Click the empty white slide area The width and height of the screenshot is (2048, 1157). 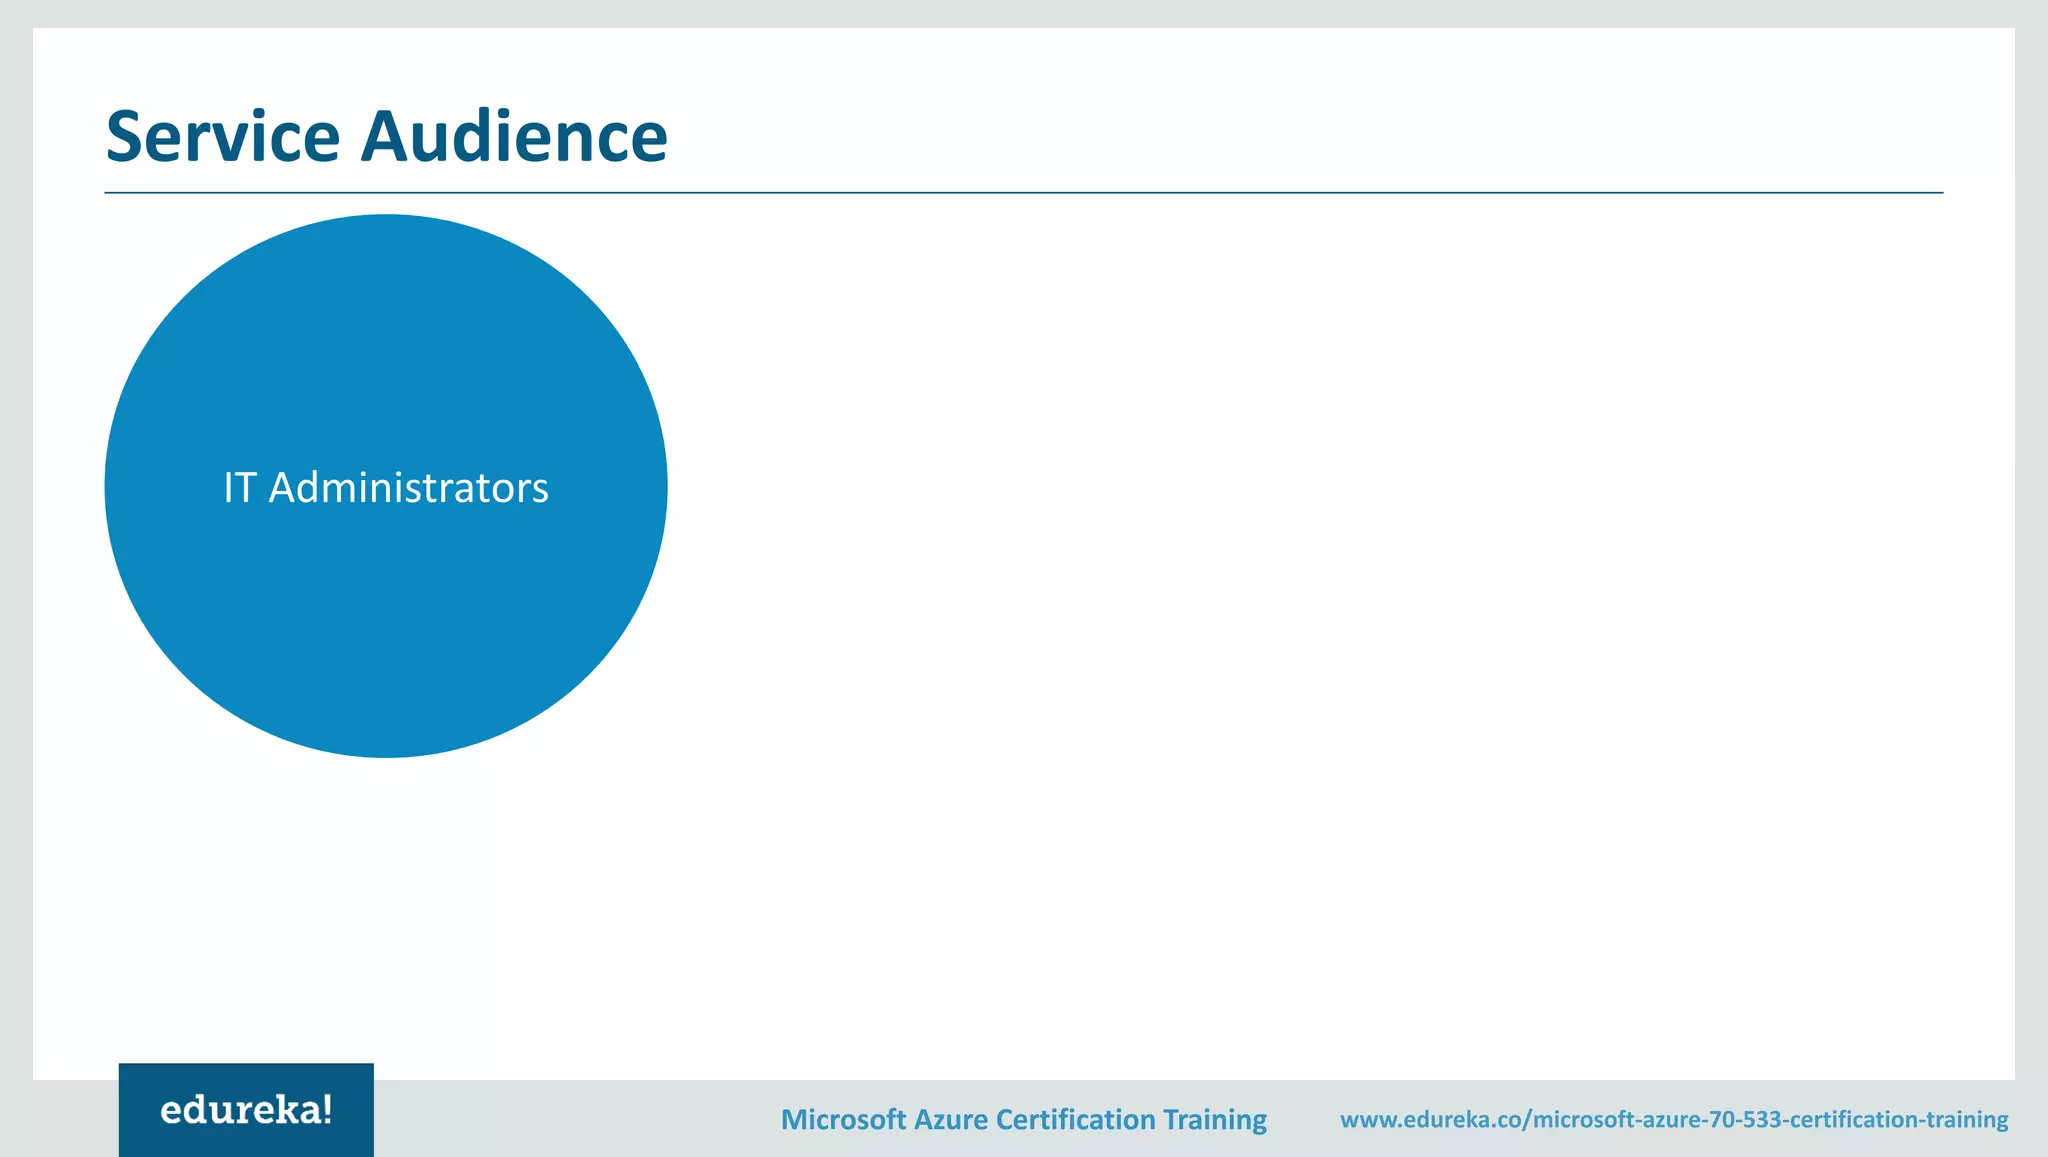coord(1300,600)
